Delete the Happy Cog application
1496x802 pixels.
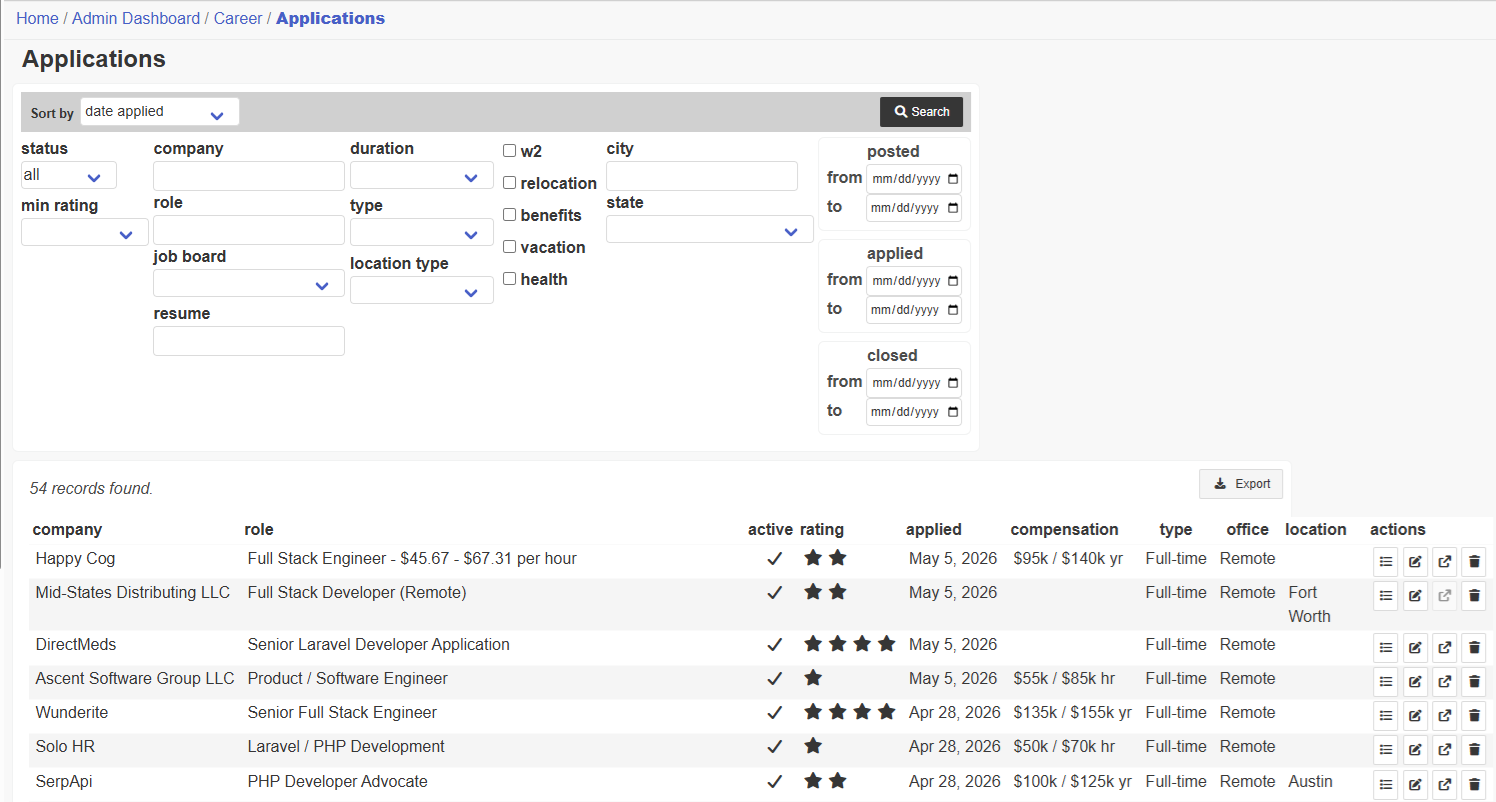pyautogui.click(x=1474, y=562)
